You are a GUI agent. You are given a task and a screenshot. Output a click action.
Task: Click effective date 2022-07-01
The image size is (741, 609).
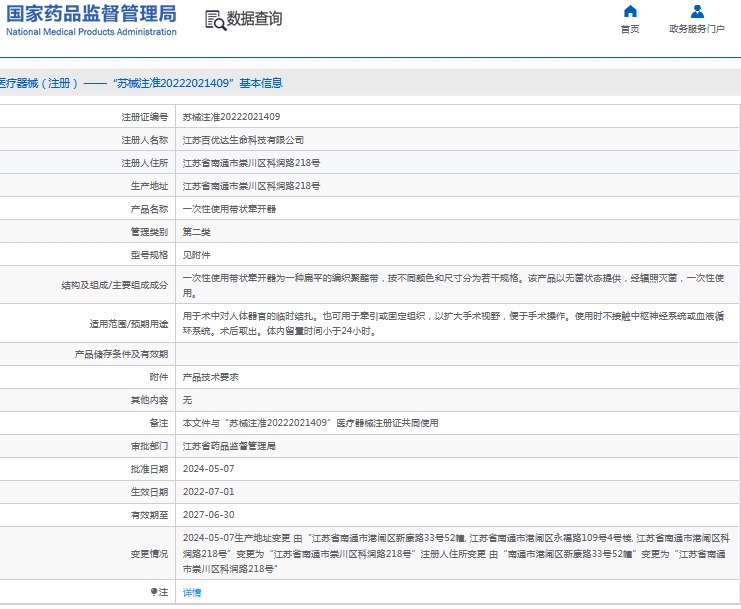click(x=208, y=492)
